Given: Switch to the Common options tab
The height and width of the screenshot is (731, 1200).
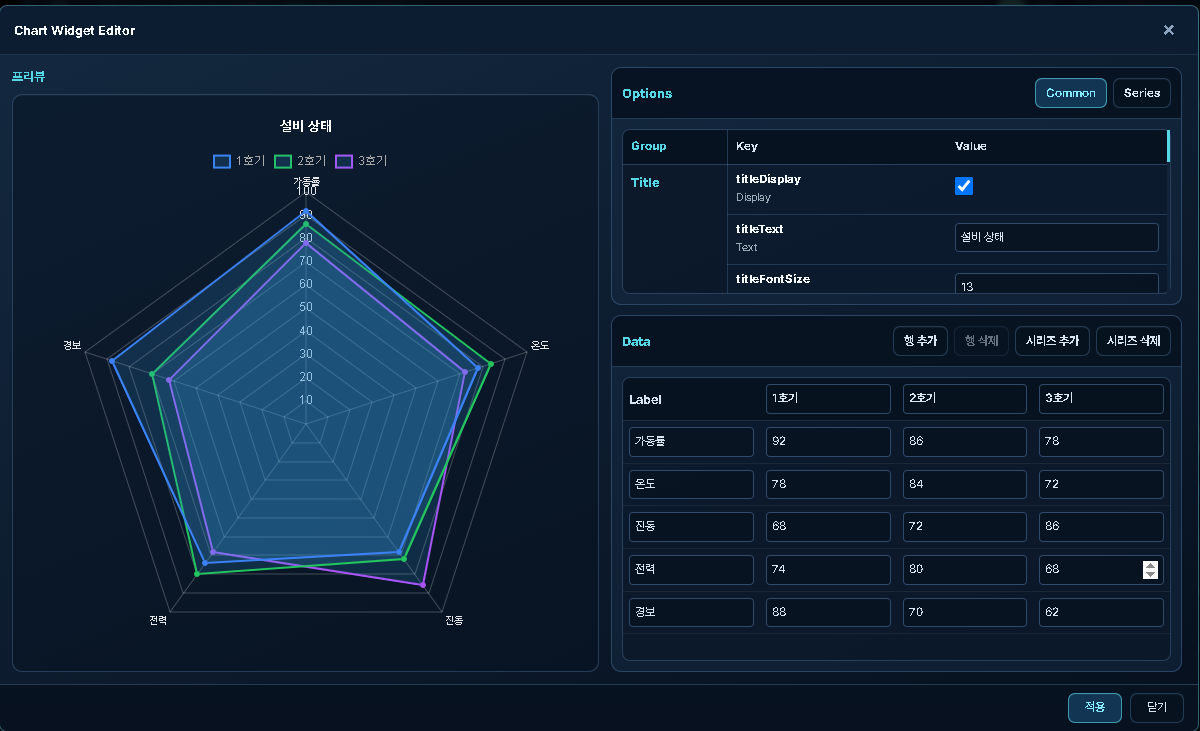Looking at the screenshot, I should point(1071,93).
